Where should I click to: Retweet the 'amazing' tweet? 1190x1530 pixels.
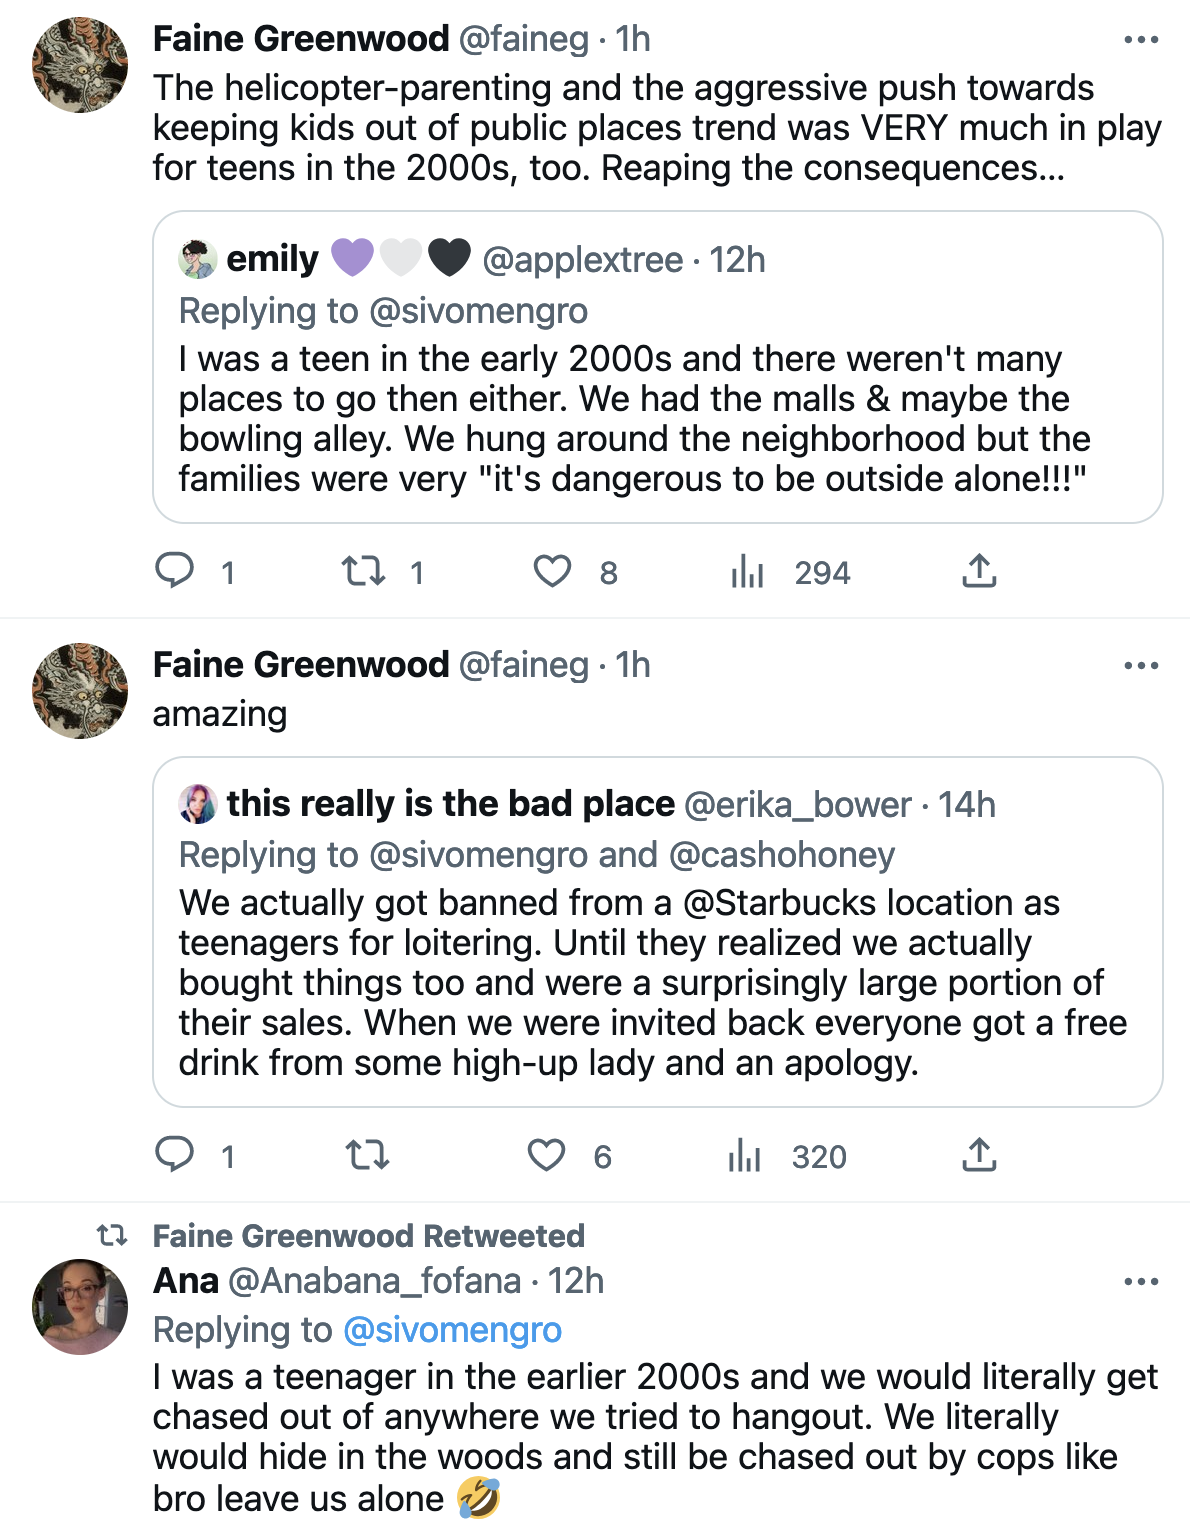point(367,1155)
